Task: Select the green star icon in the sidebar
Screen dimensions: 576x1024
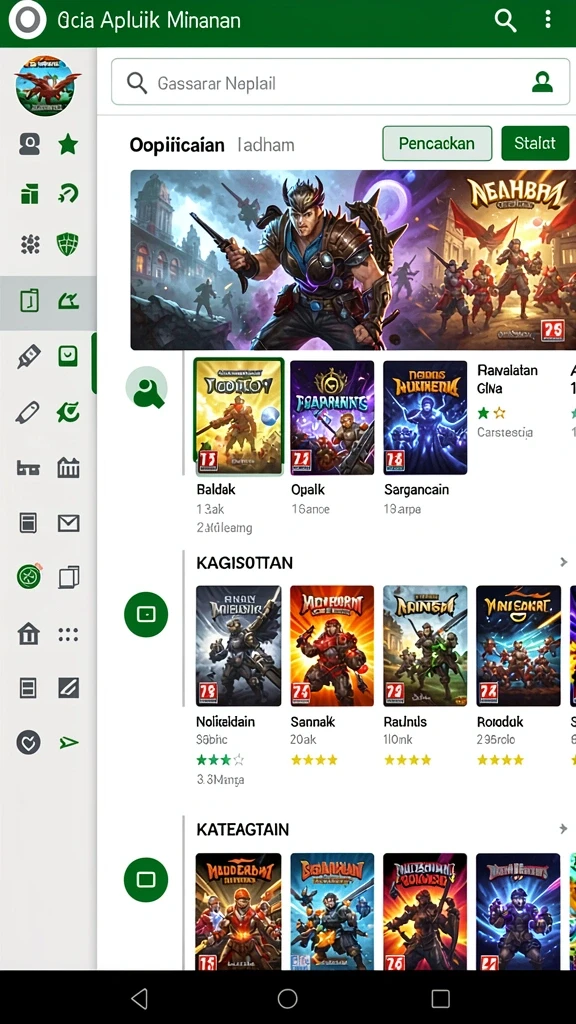Action: (68, 144)
